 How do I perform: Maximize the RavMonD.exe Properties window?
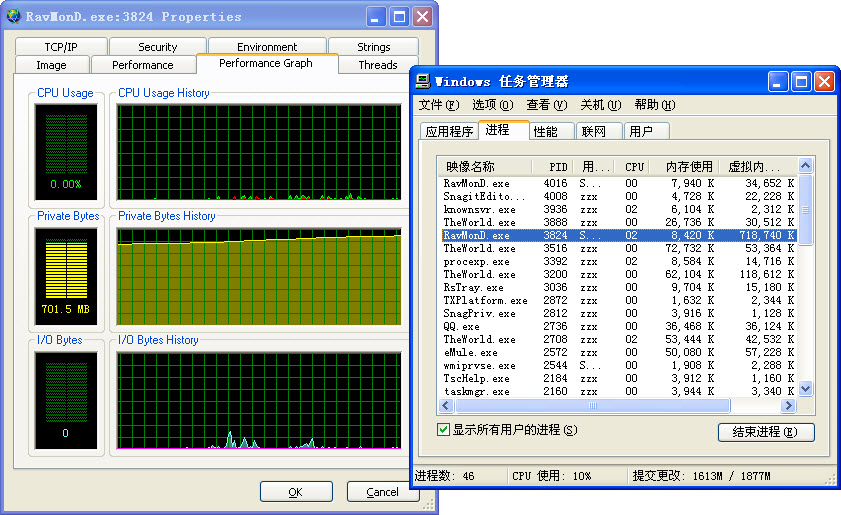[x=399, y=17]
